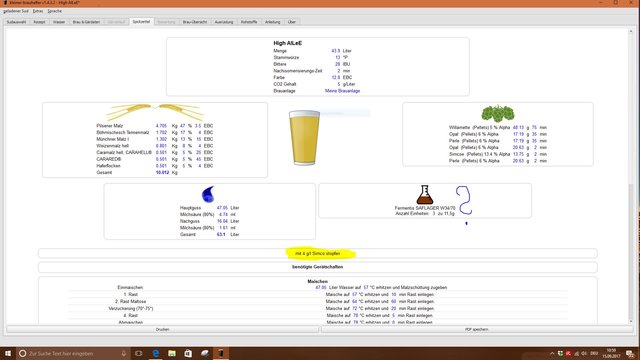The width and height of the screenshot is (640, 360).
Task: Open the Sudauswahl tab
Action: (x=16, y=22)
